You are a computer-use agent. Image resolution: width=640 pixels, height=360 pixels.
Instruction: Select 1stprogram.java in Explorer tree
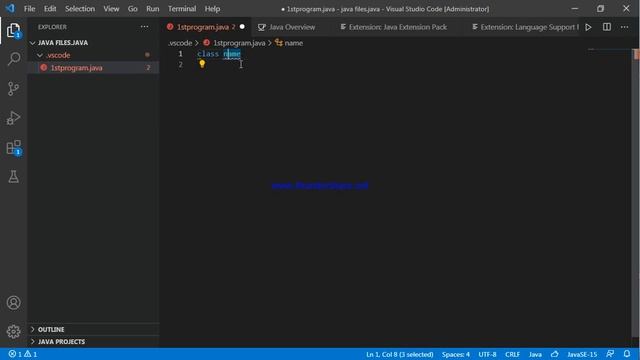point(93,68)
